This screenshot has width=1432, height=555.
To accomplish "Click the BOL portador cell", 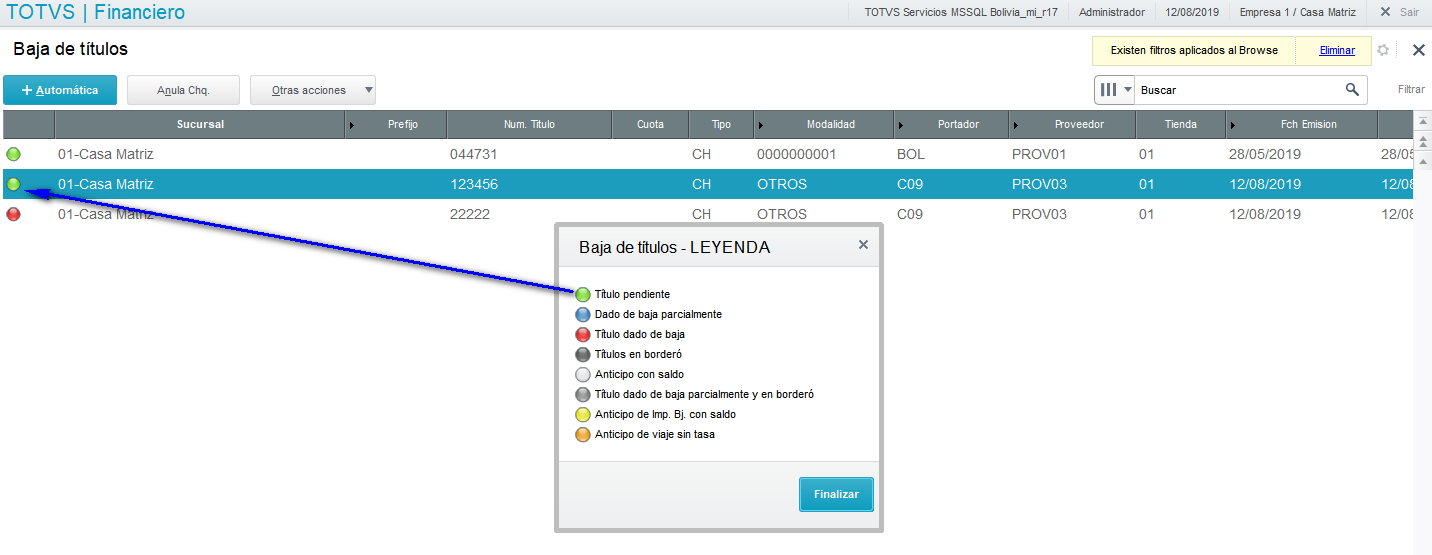I will tap(911, 154).
